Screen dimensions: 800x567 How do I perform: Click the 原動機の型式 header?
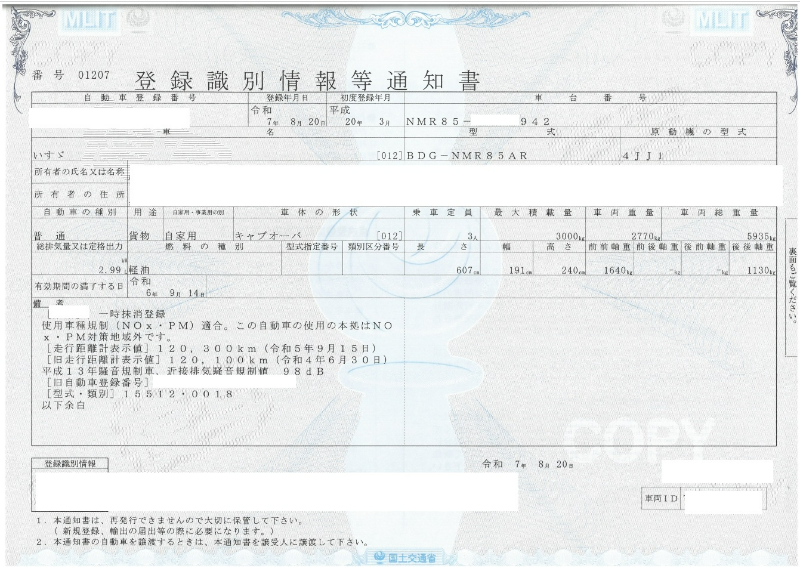pos(698,132)
